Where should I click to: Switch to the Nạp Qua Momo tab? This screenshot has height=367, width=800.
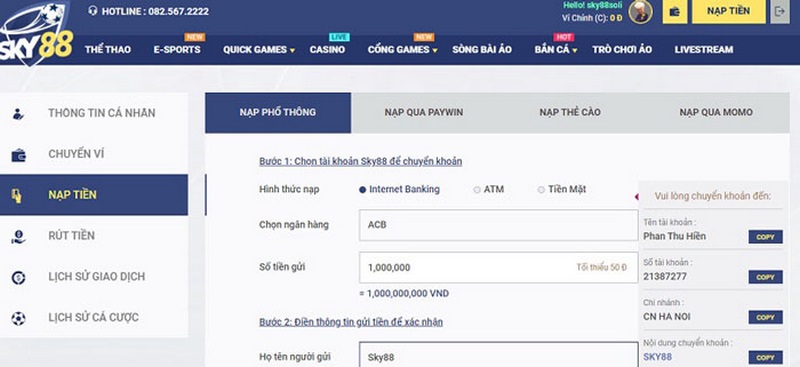click(716, 112)
